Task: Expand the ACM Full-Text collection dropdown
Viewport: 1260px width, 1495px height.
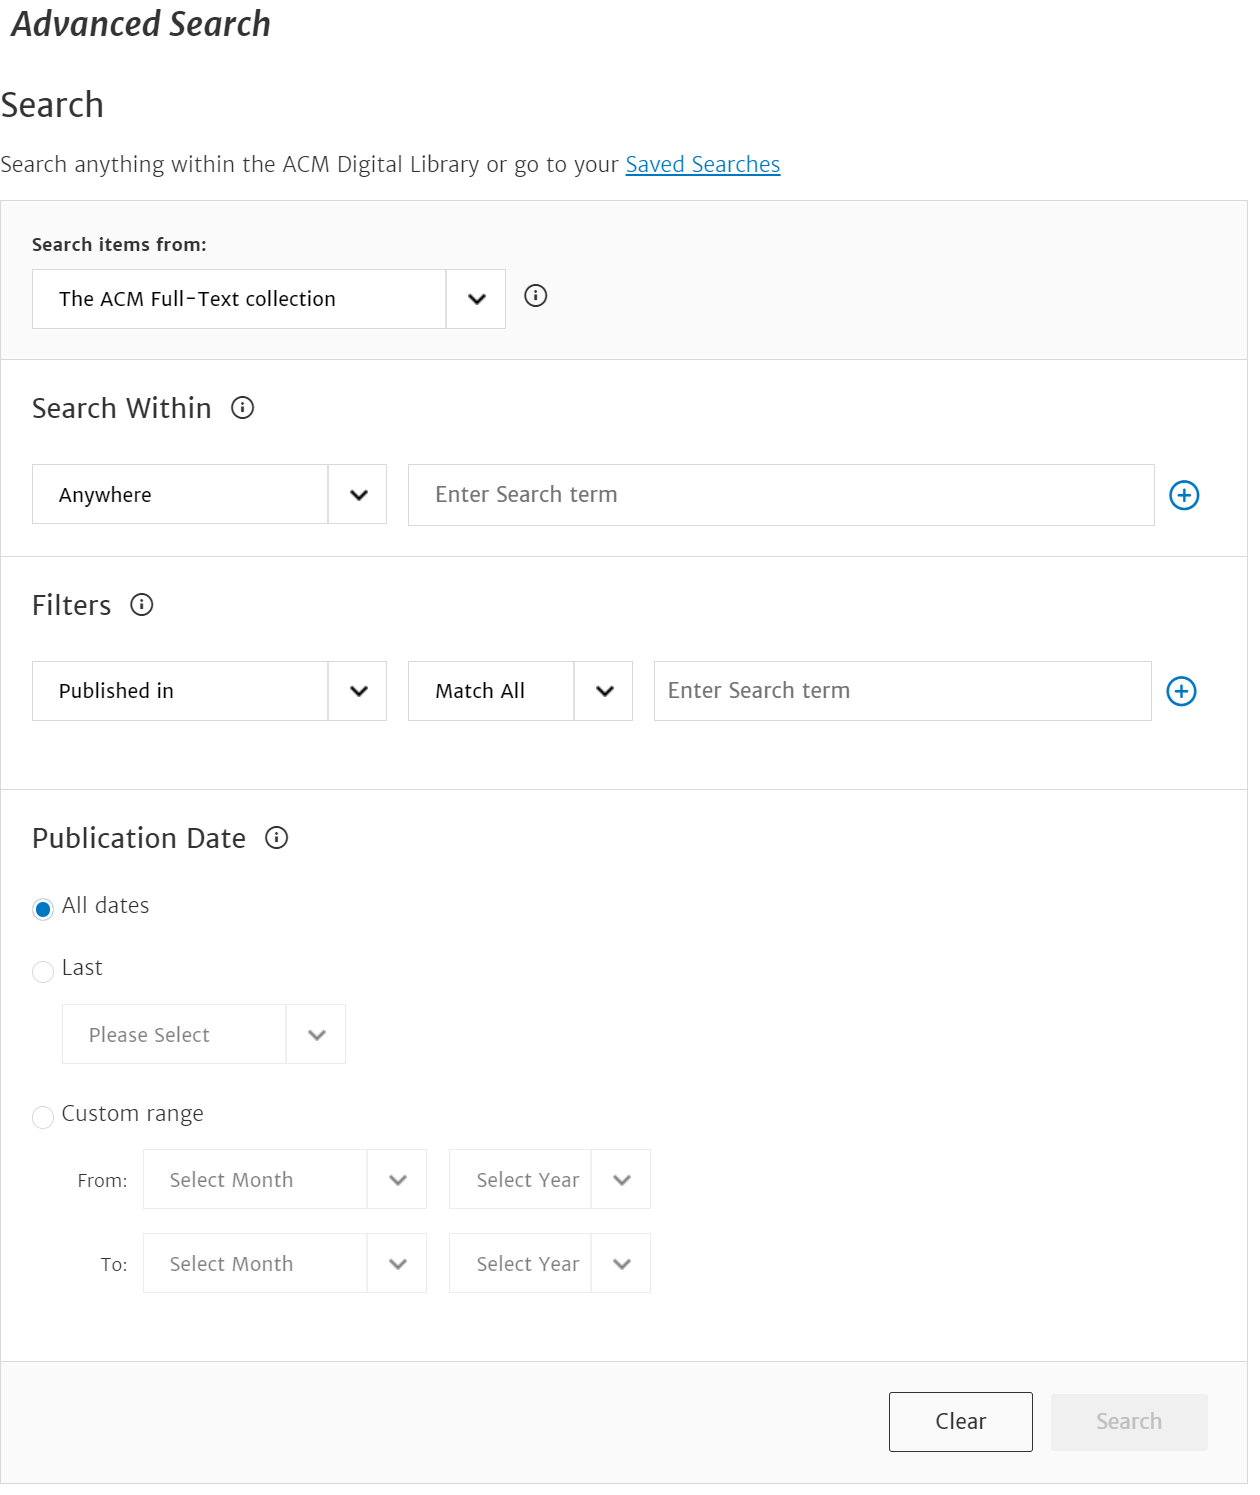Action: coord(269,299)
